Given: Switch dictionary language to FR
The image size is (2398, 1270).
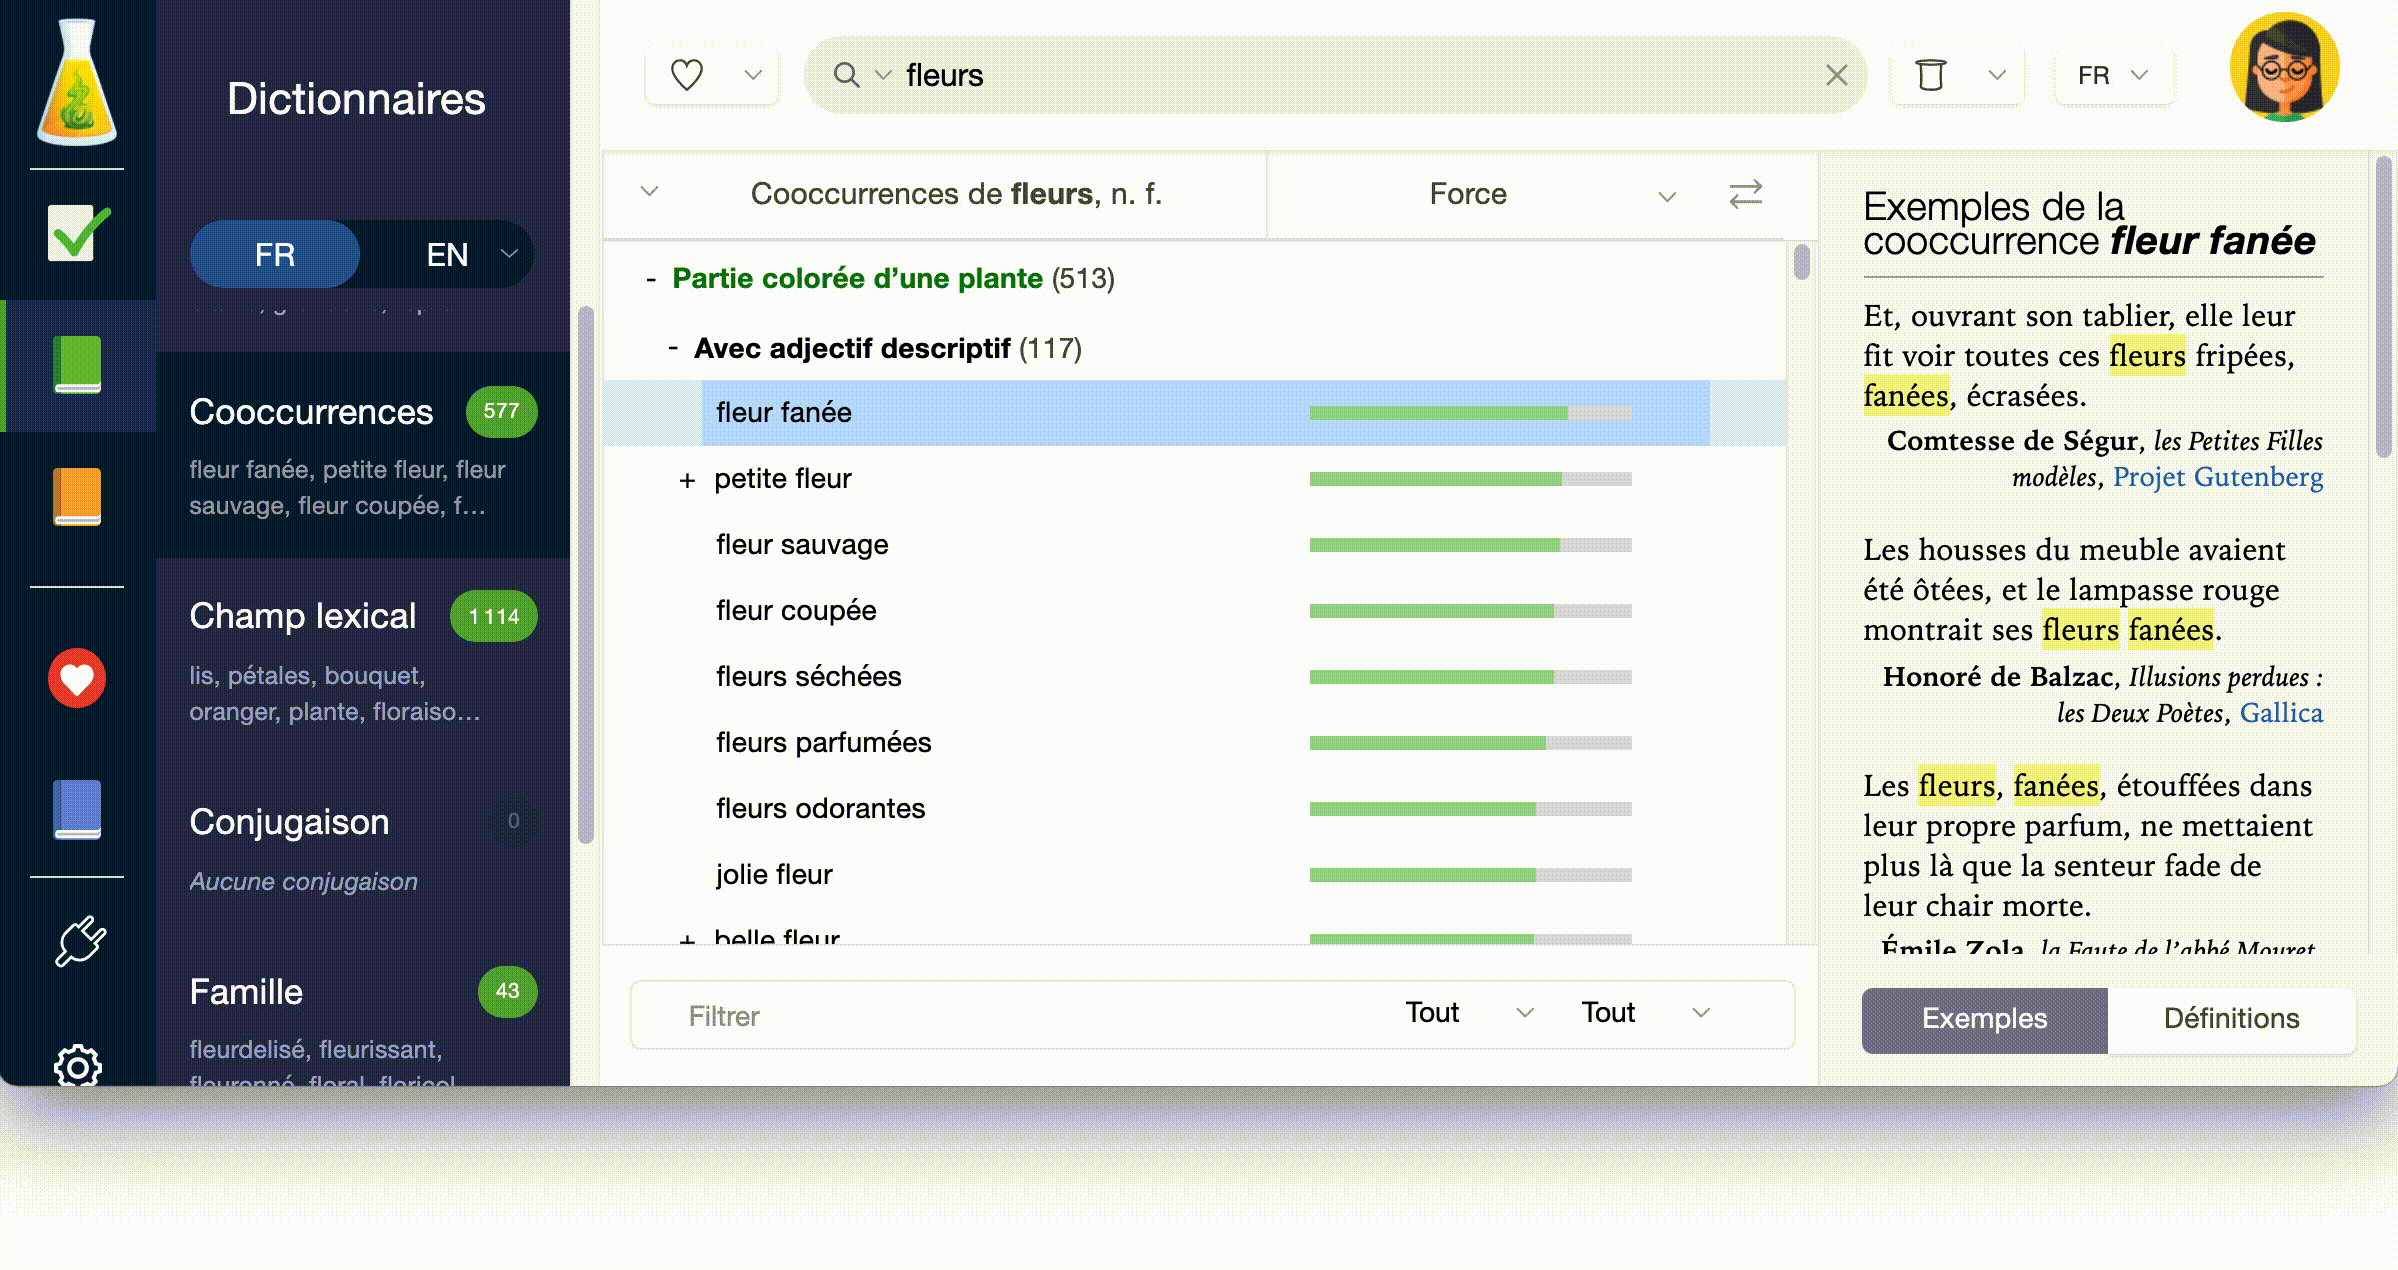Looking at the screenshot, I should point(274,255).
